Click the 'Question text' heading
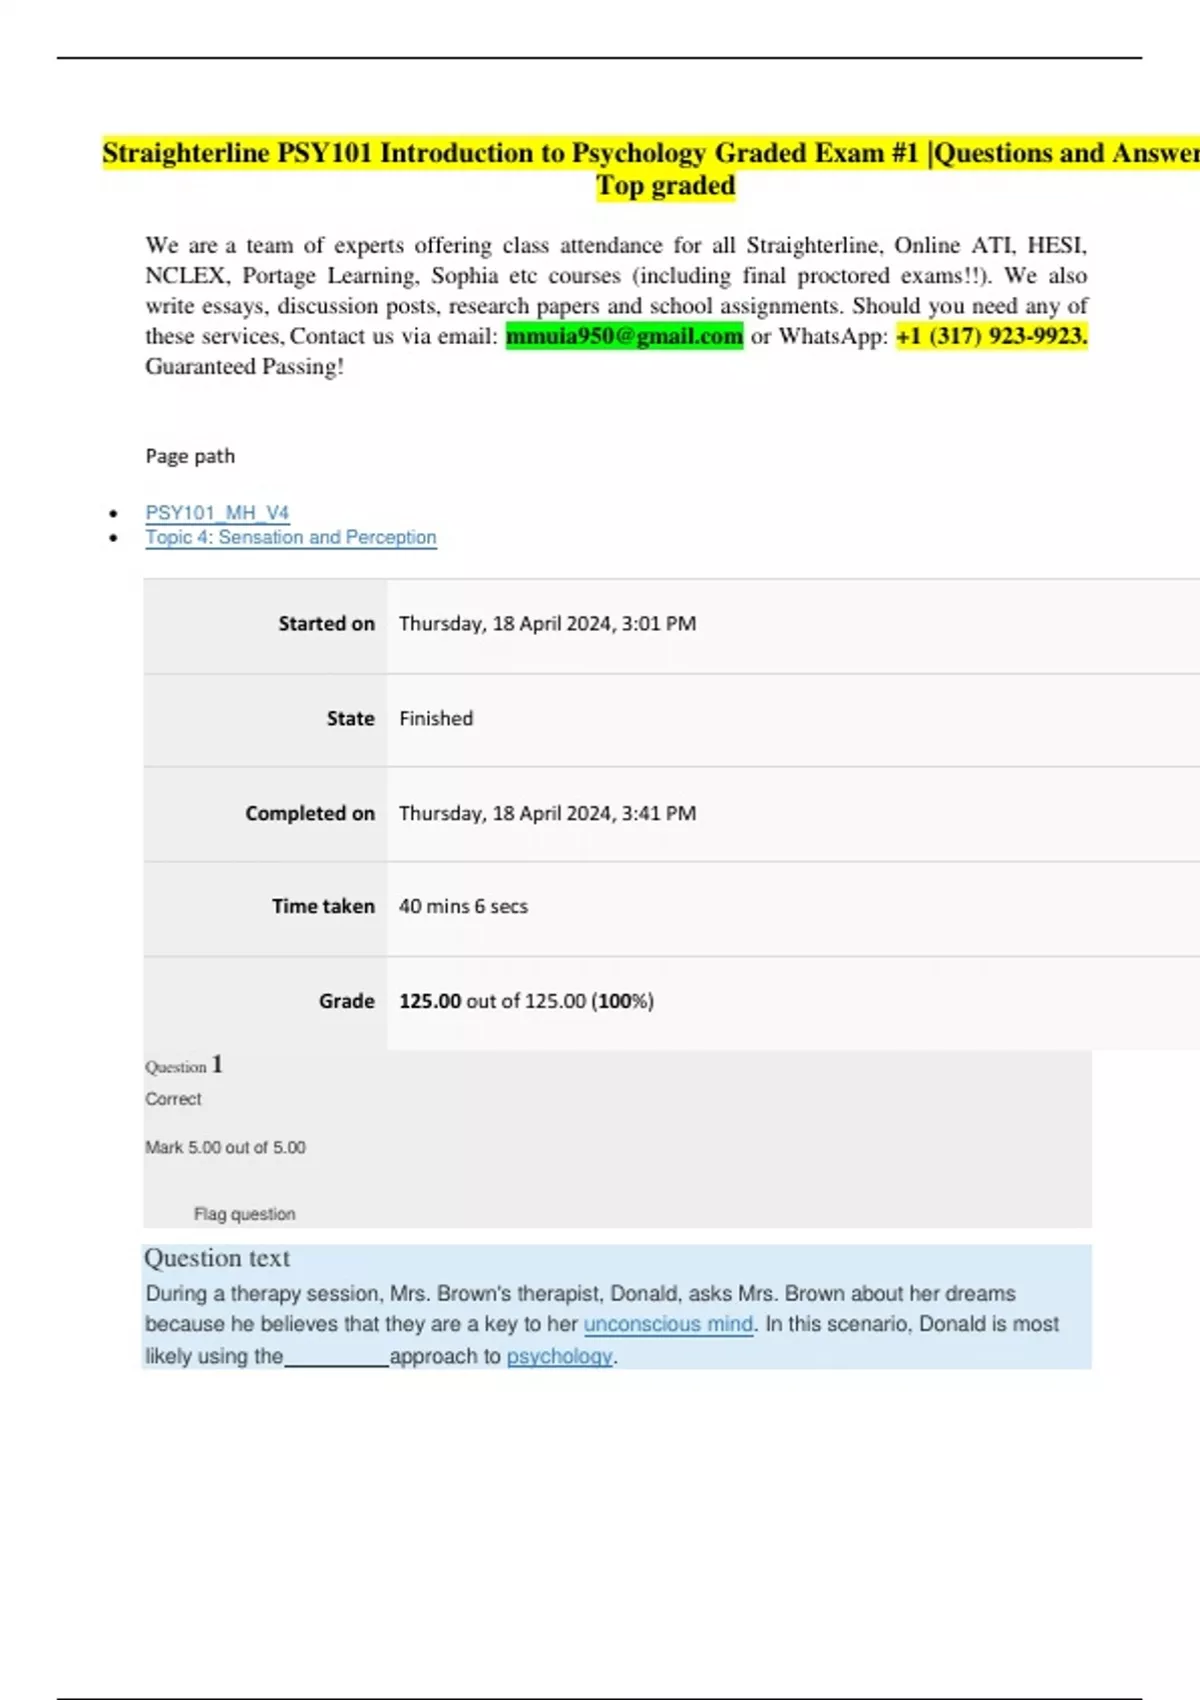 pyautogui.click(x=217, y=1258)
